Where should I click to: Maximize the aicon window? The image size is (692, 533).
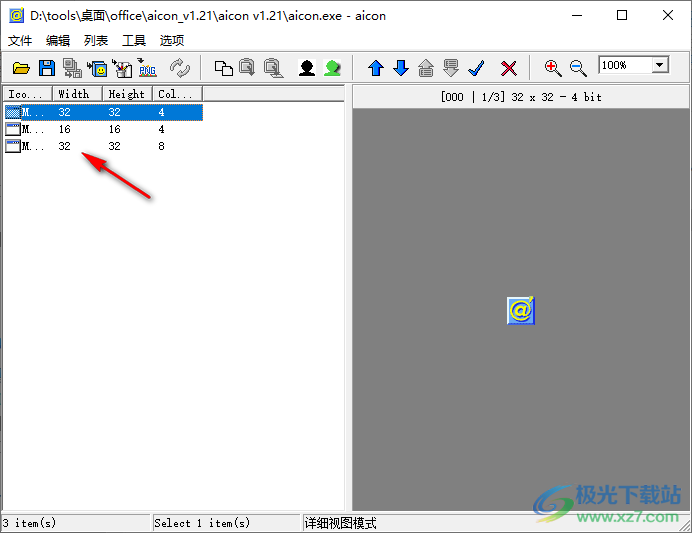pyautogui.click(x=622, y=15)
